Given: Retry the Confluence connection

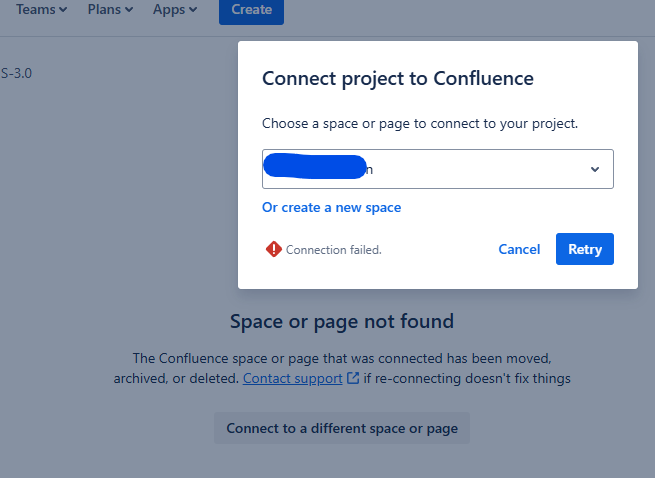Looking at the screenshot, I should (585, 249).
